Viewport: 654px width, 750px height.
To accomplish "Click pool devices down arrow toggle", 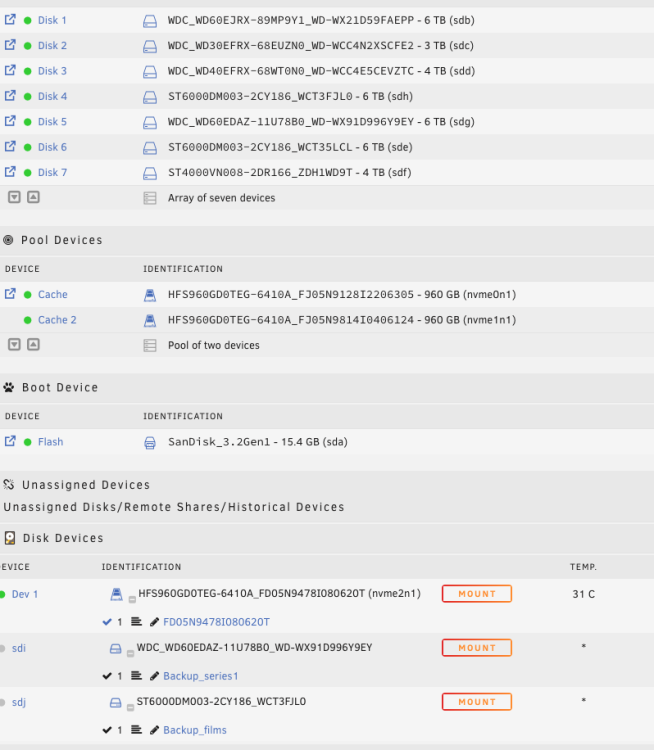I will click(14, 344).
